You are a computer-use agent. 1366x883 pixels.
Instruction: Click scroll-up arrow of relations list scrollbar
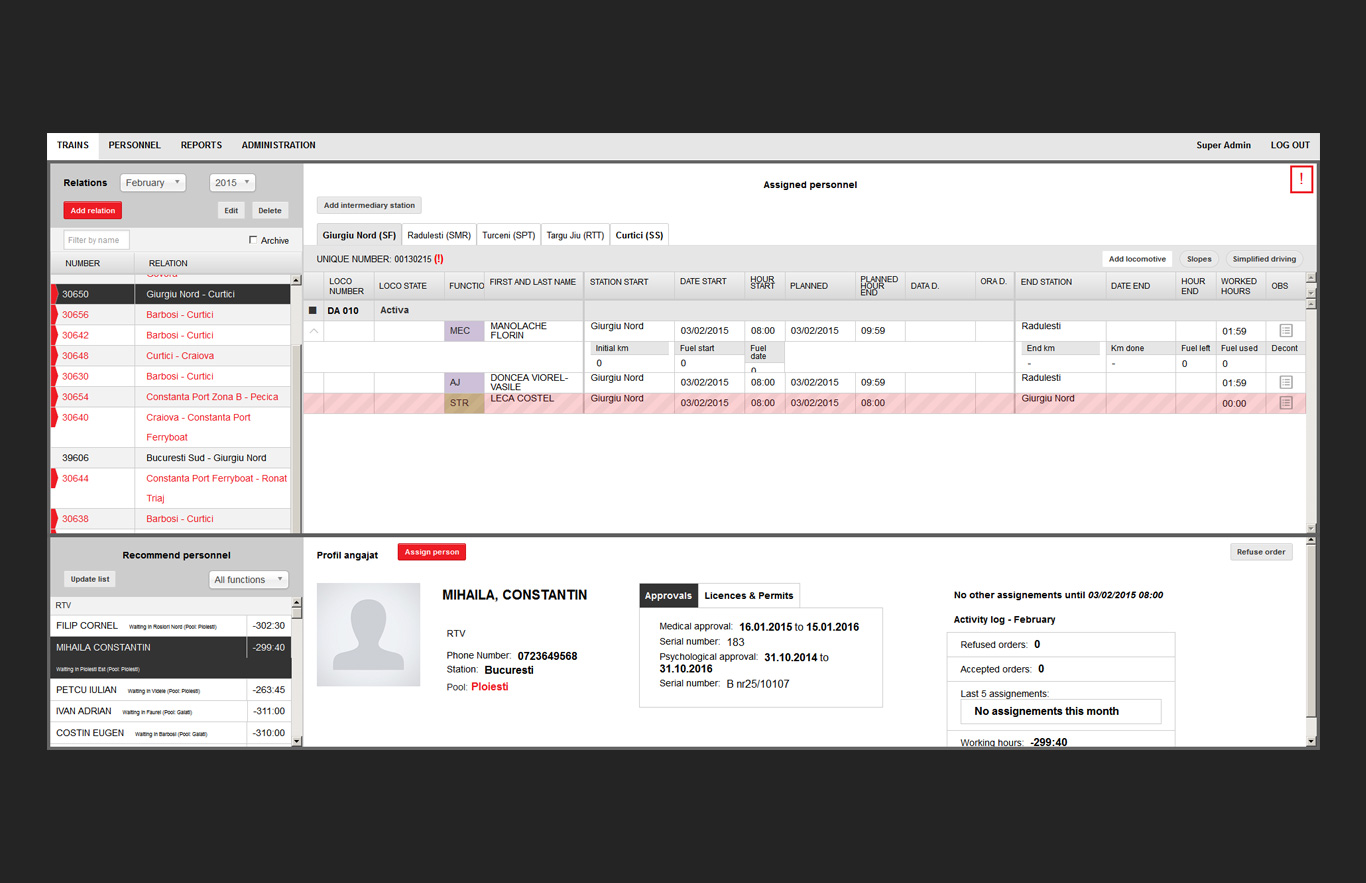(x=295, y=280)
